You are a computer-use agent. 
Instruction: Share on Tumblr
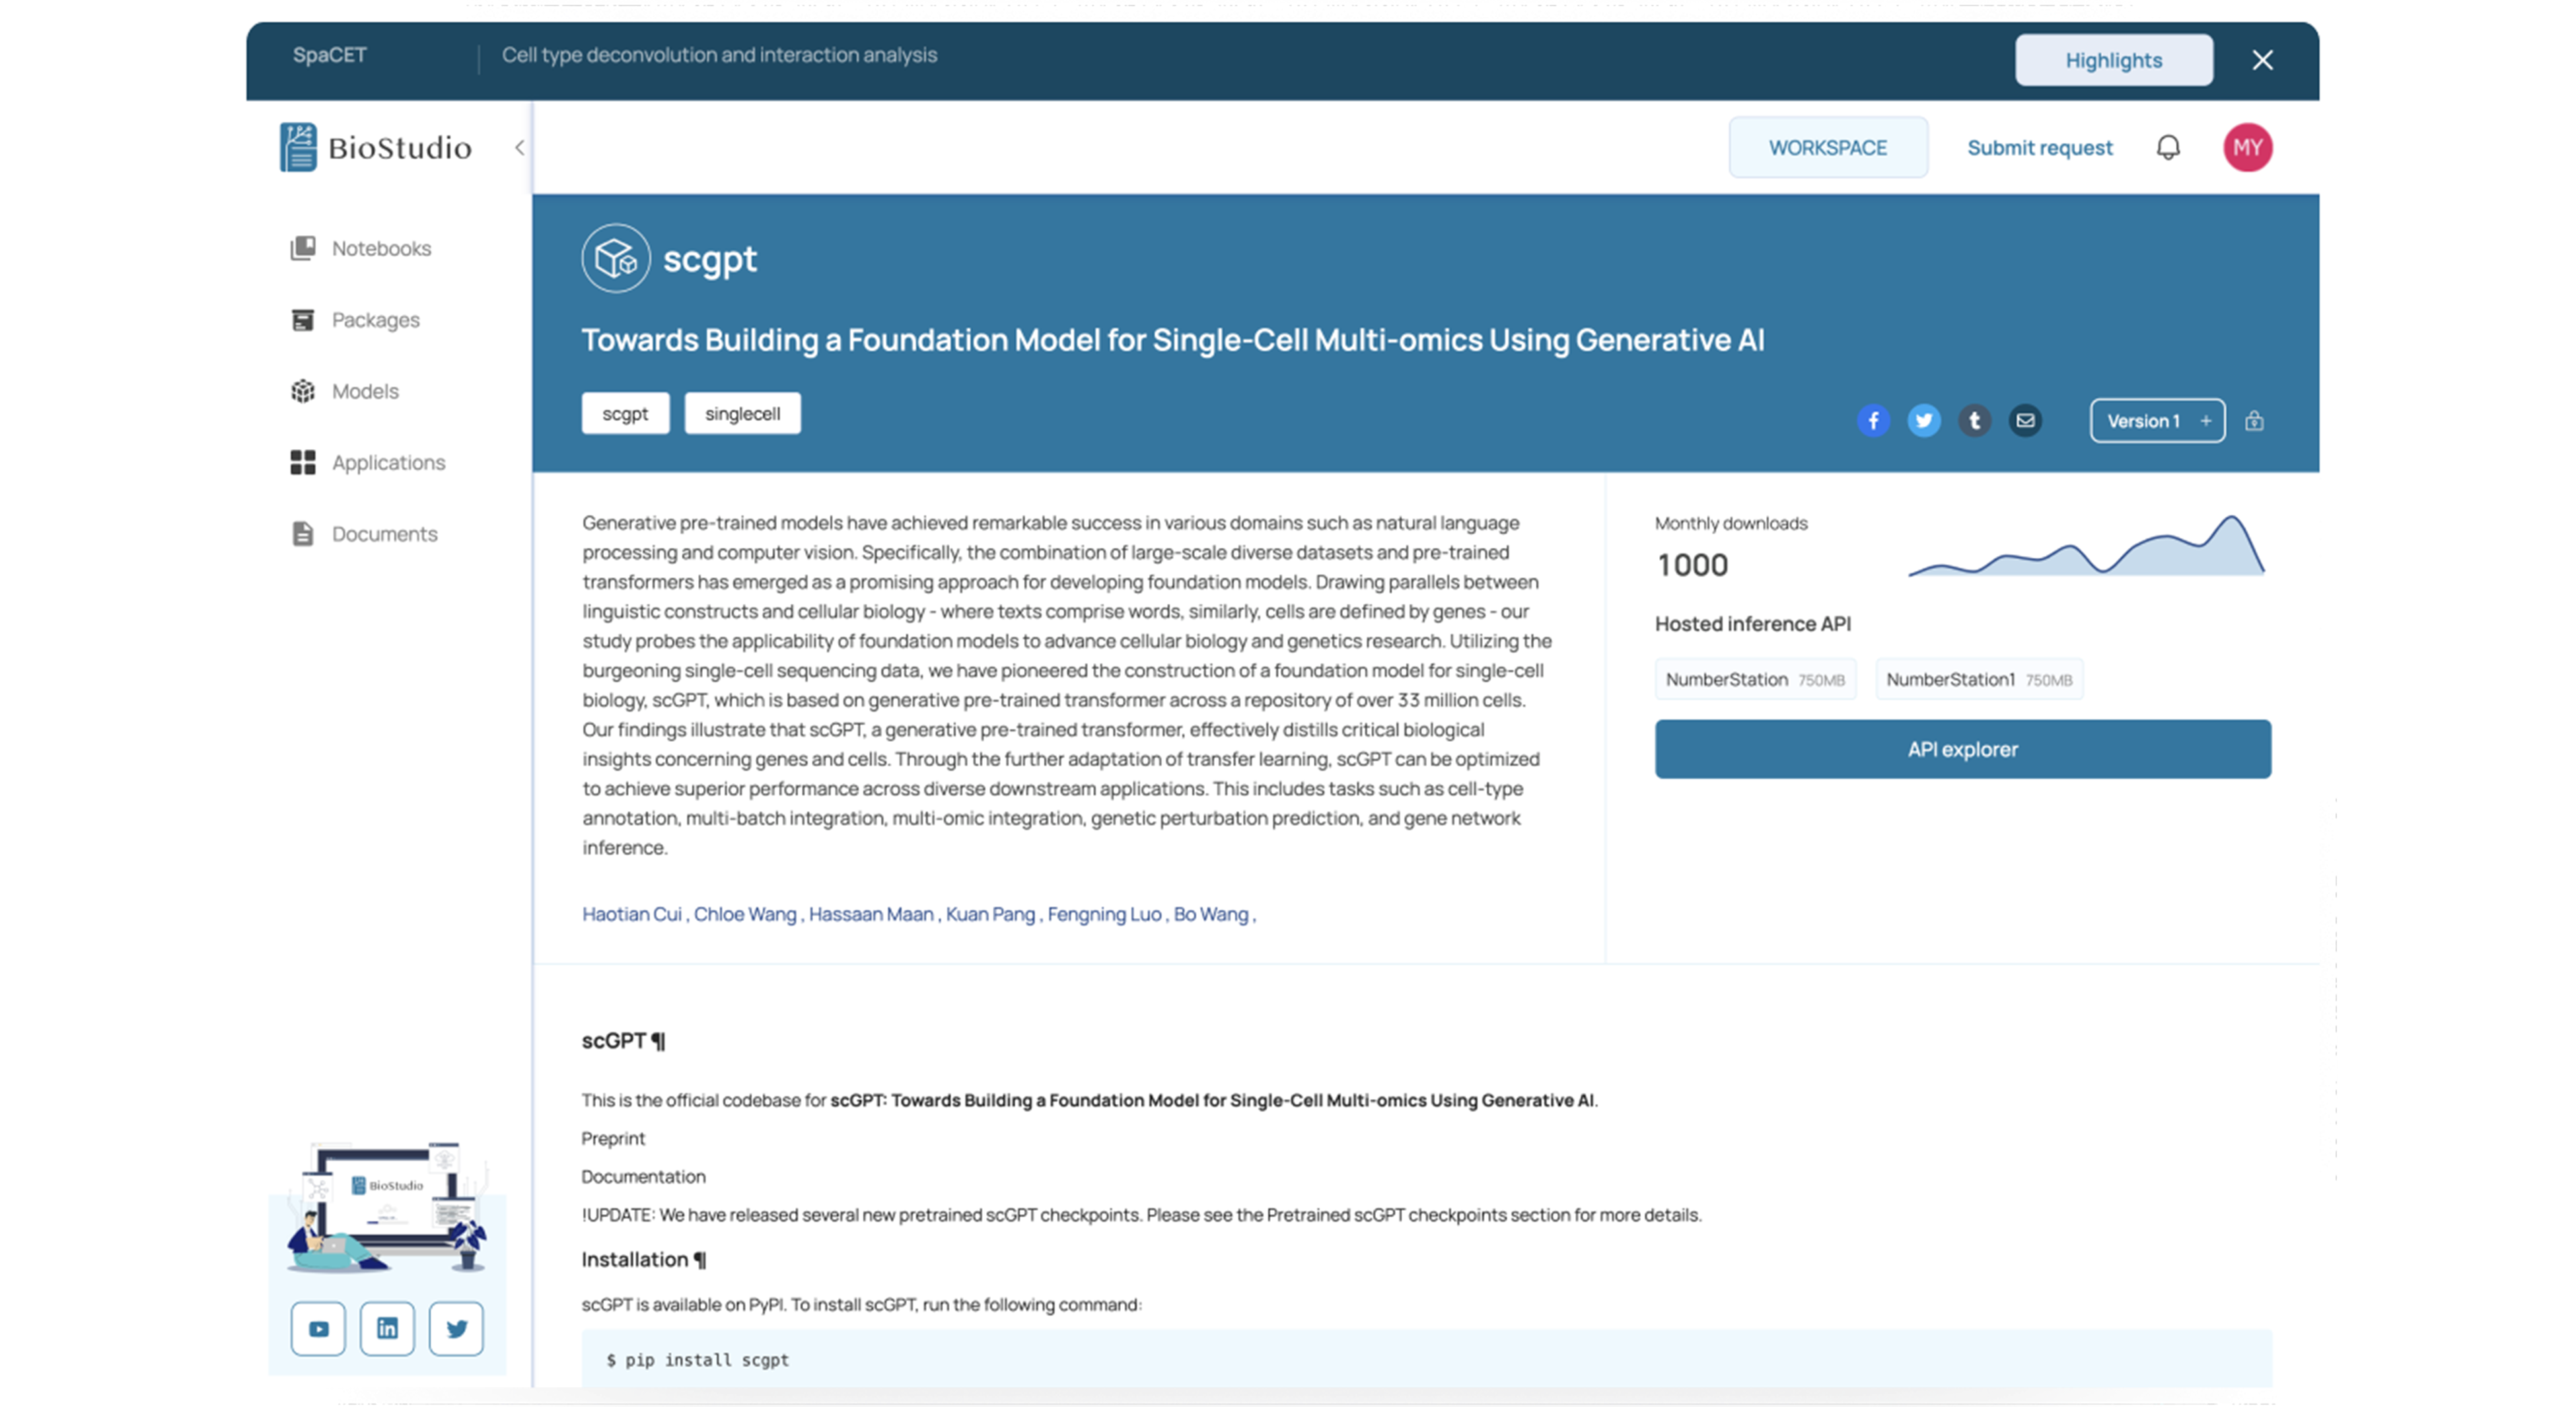click(x=1974, y=420)
